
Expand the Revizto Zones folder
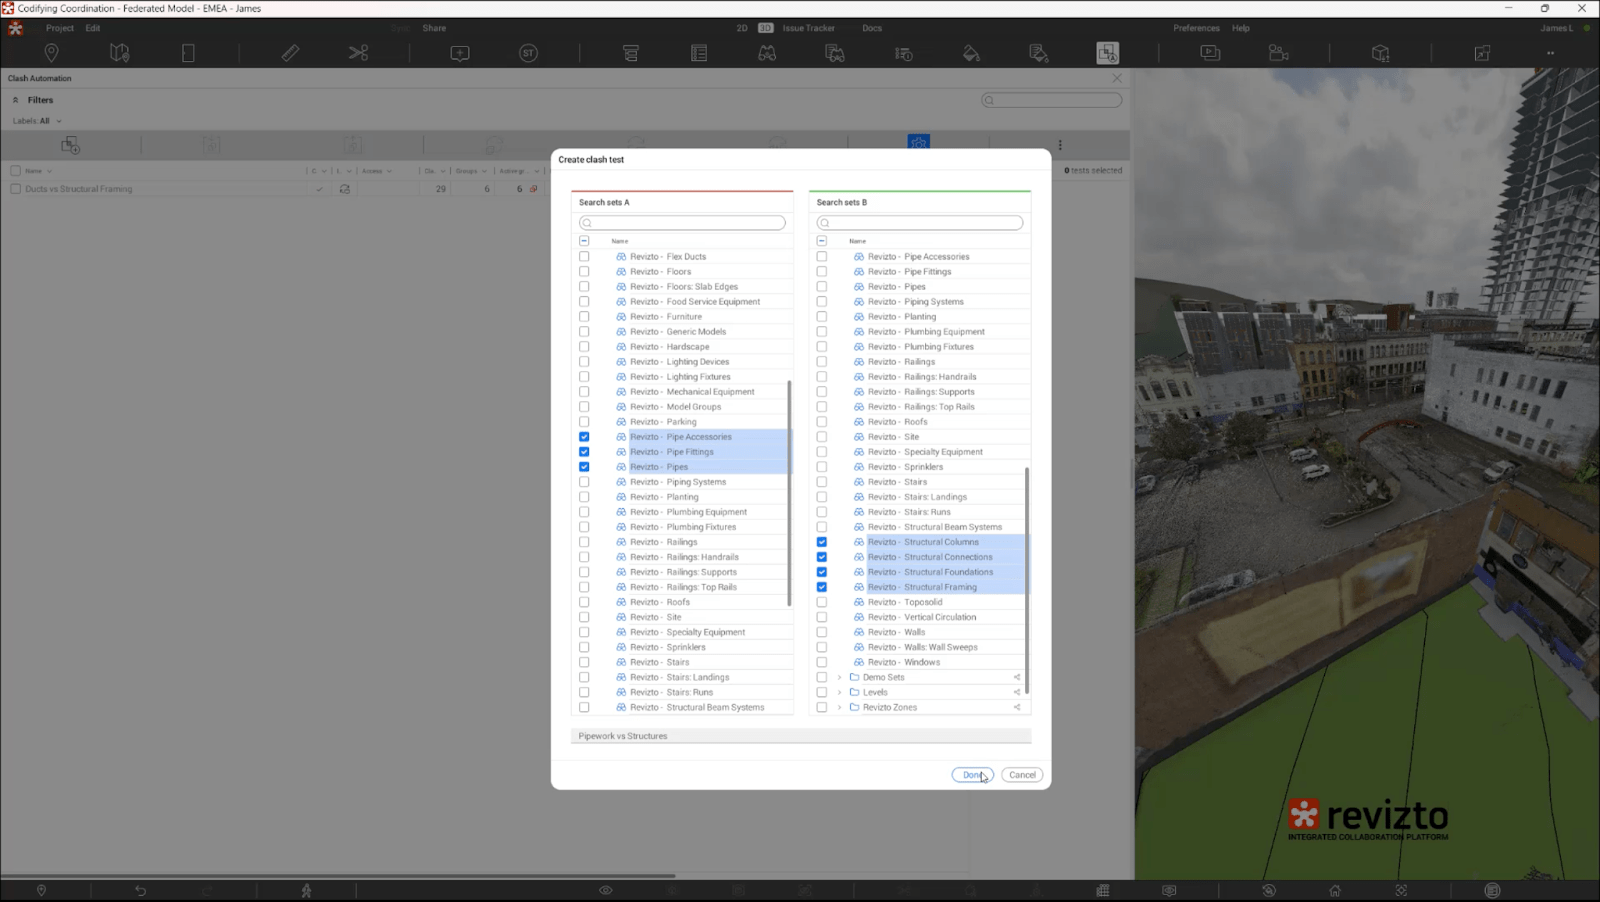click(839, 707)
